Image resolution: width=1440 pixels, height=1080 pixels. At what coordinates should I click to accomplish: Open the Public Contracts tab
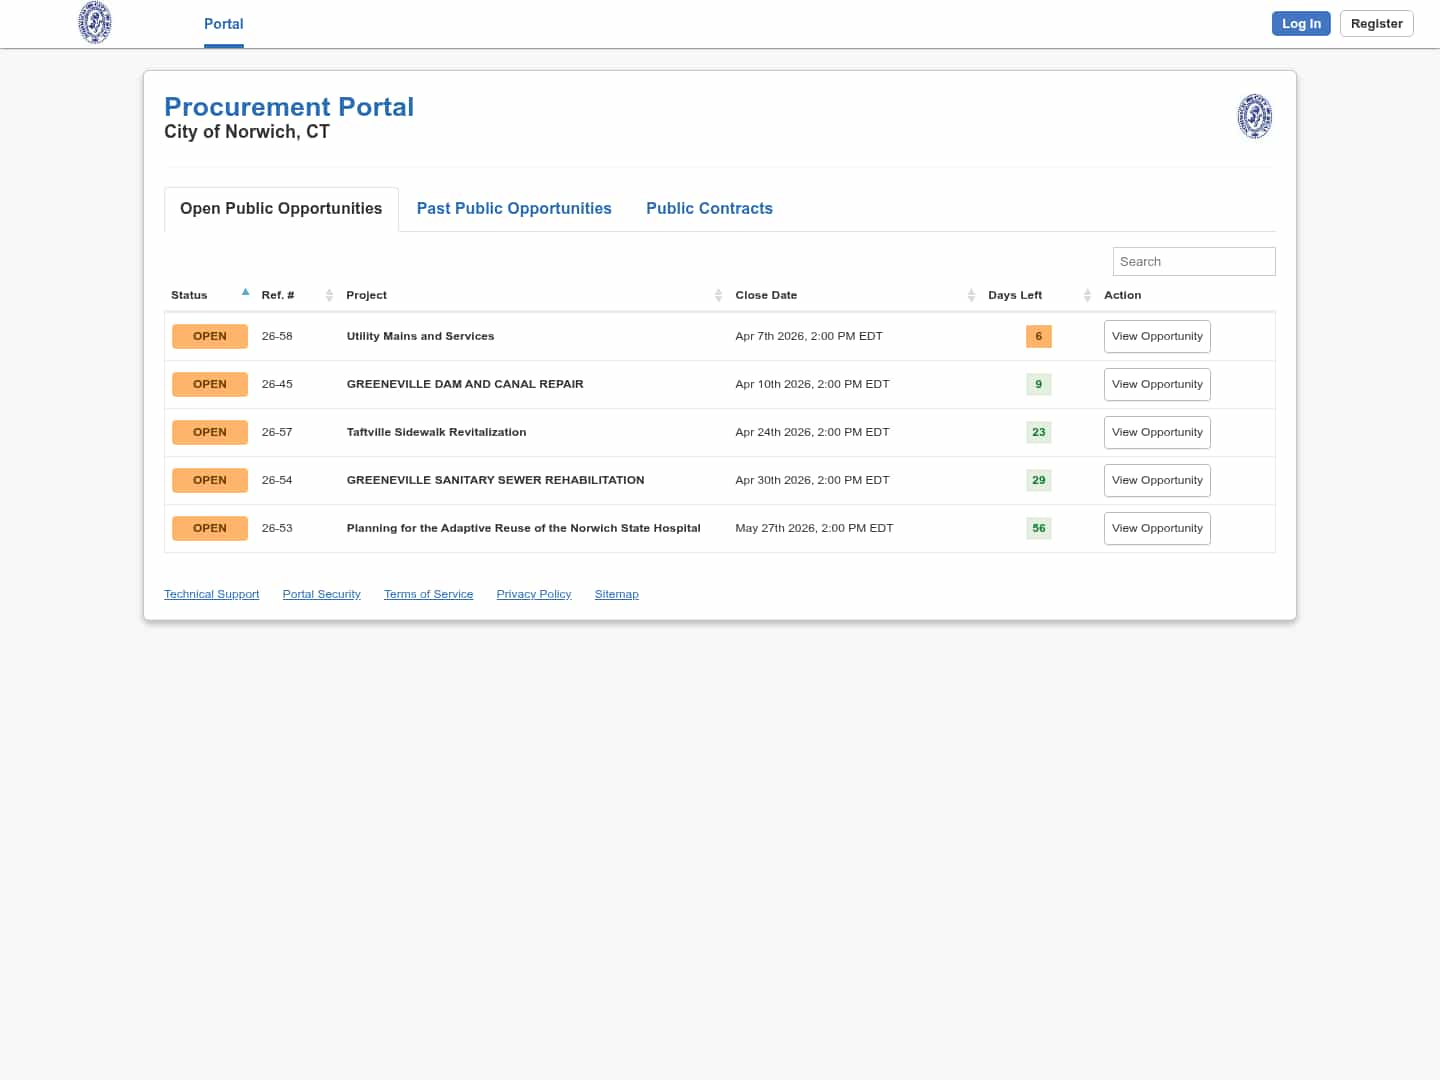coord(709,208)
